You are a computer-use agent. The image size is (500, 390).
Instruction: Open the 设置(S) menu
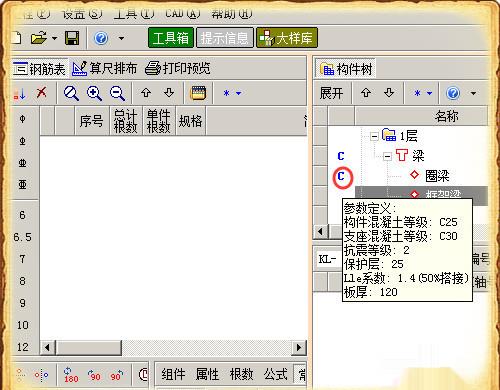(82, 13)
